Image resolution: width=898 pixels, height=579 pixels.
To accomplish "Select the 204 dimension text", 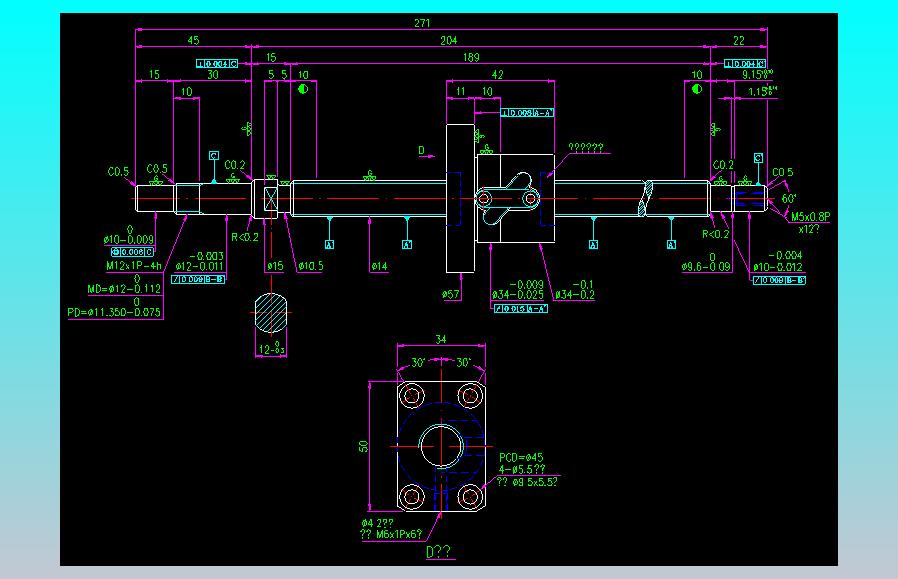I will tap(448, 40).
